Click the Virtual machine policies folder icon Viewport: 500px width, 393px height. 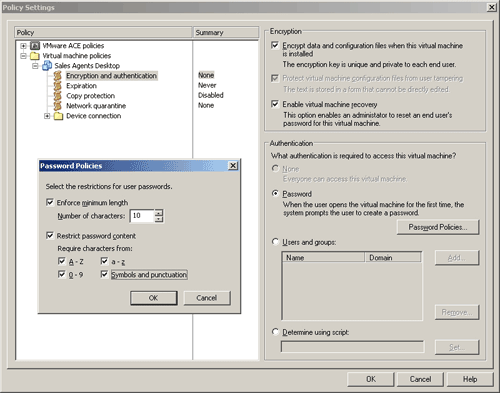(x=35, y=56)
